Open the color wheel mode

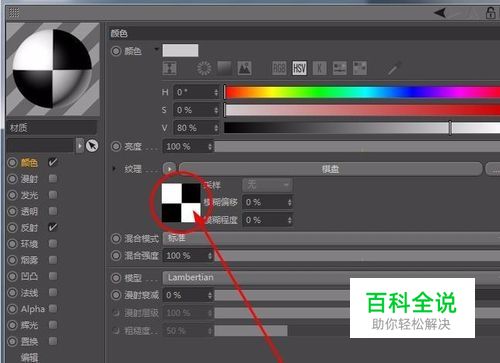coord(204,68)
